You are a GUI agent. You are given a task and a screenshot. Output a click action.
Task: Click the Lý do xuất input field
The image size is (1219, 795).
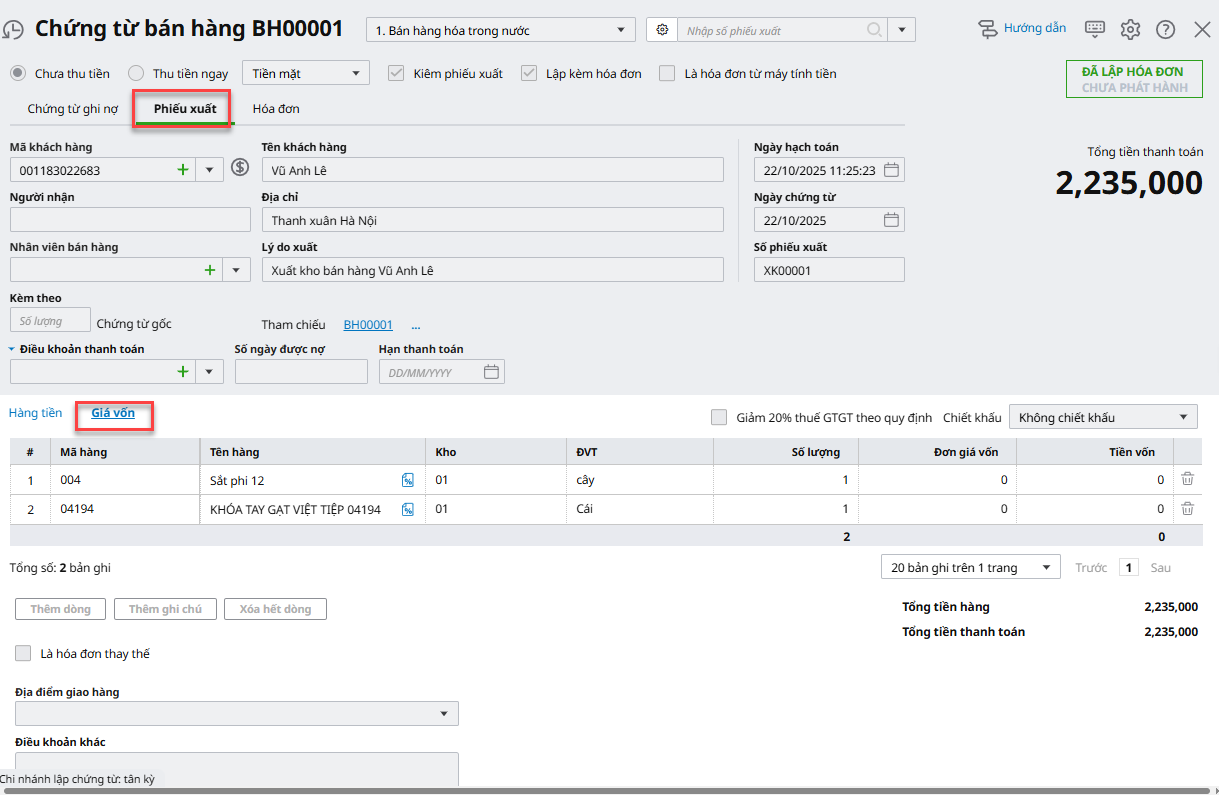tap(492, 270)
